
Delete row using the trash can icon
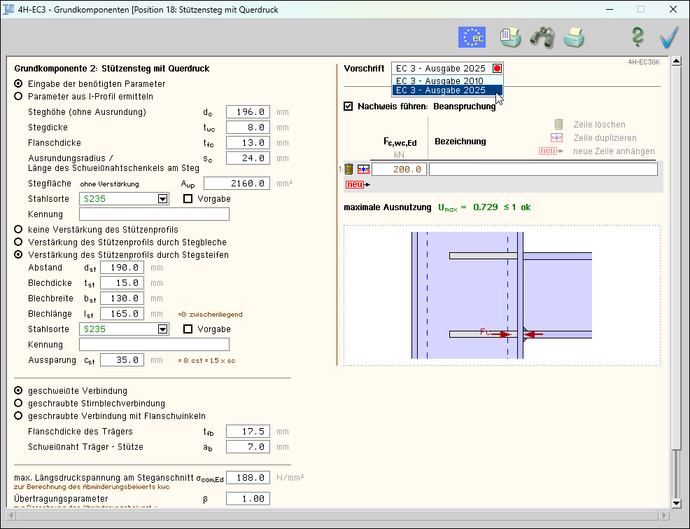tap(349, 169)
